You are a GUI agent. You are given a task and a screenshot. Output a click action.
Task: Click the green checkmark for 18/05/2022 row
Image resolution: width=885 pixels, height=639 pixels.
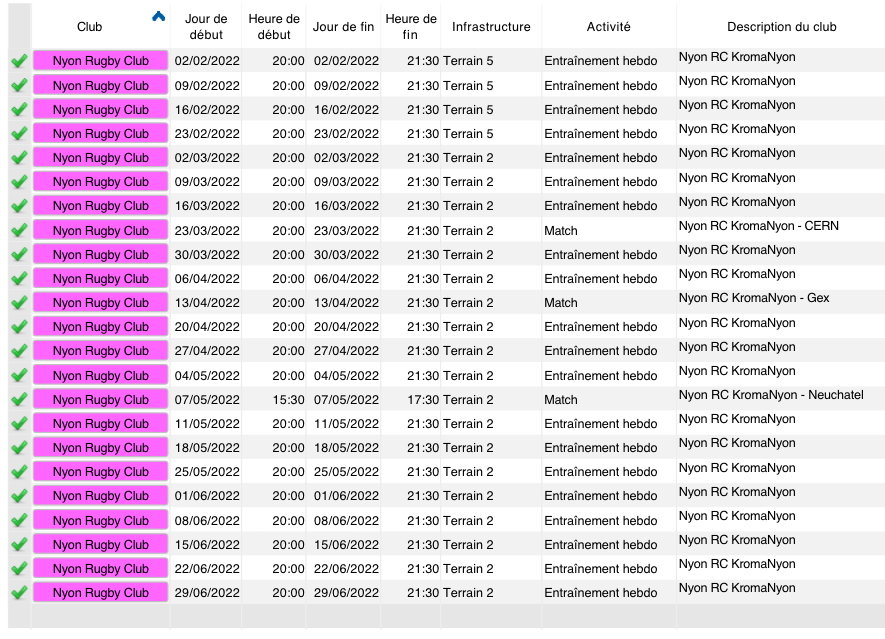(x=19, y=448)
